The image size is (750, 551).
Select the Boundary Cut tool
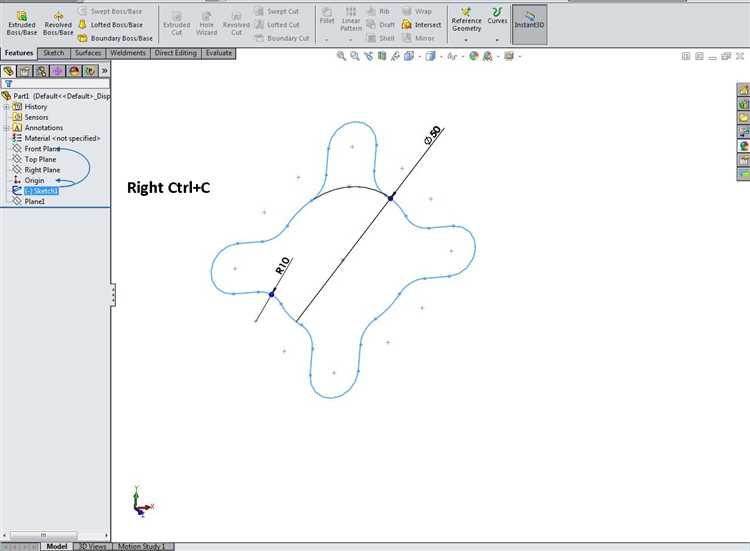(x=282, y=38)
